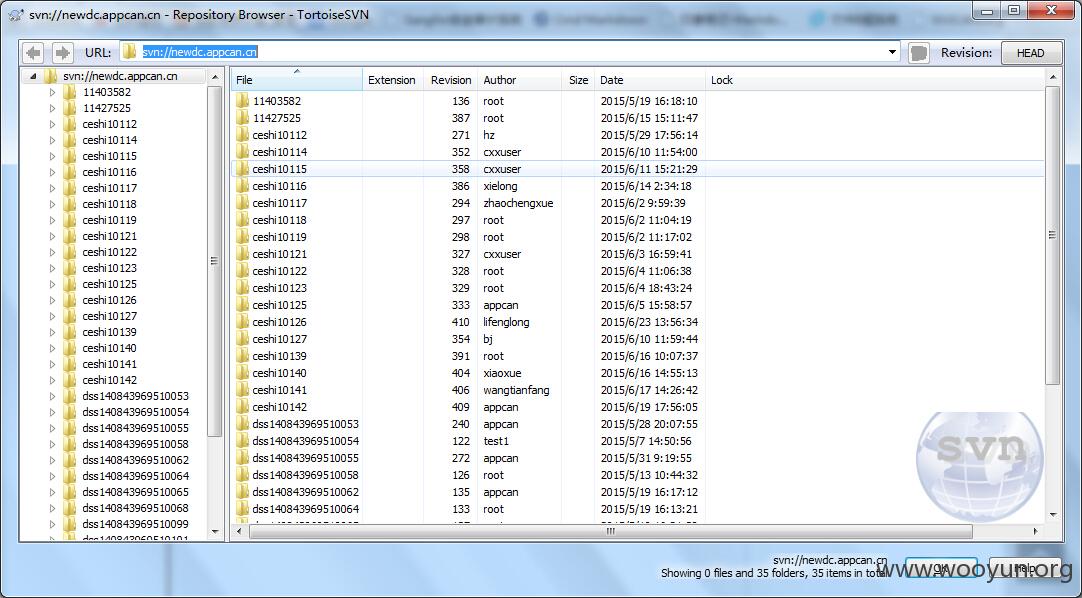Image resolution: width=1082 pixels, height=598 pixels.
Task: Click the root svn://newdc.appcan.cn folder icon in the tree
Action: point(50,76)
